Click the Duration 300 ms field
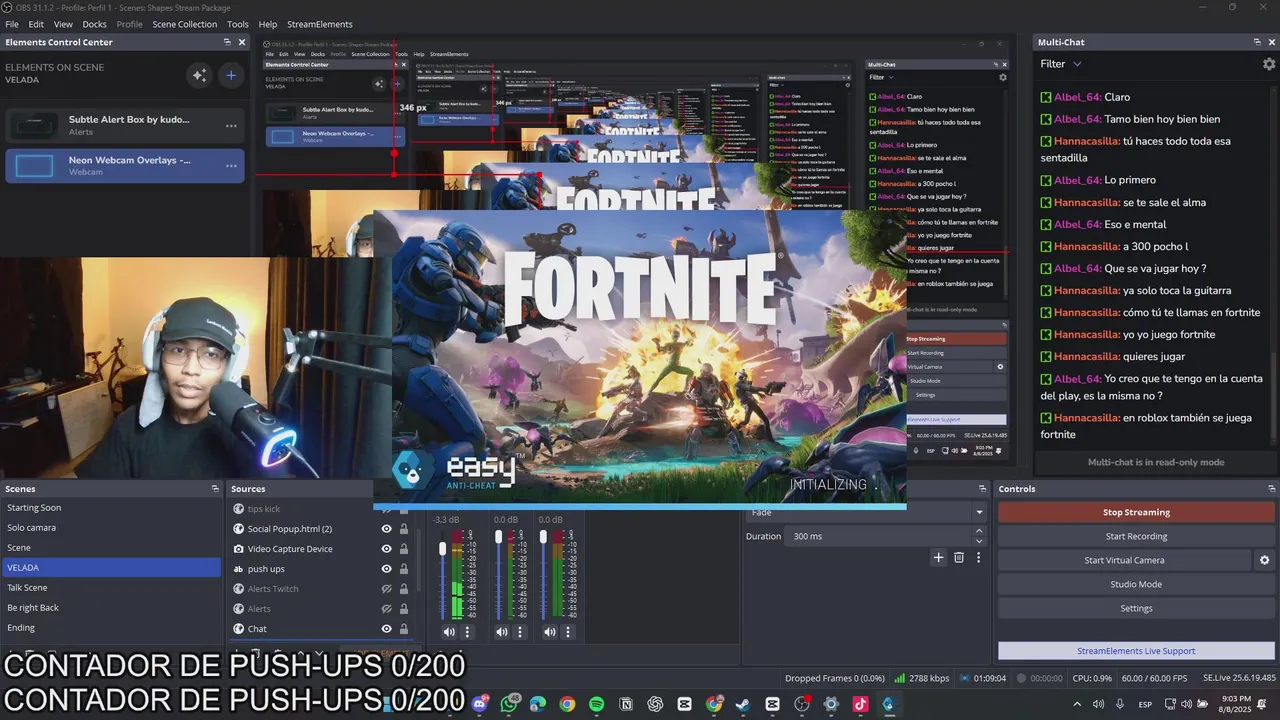 pyautogui.click(x=877, y=536)
